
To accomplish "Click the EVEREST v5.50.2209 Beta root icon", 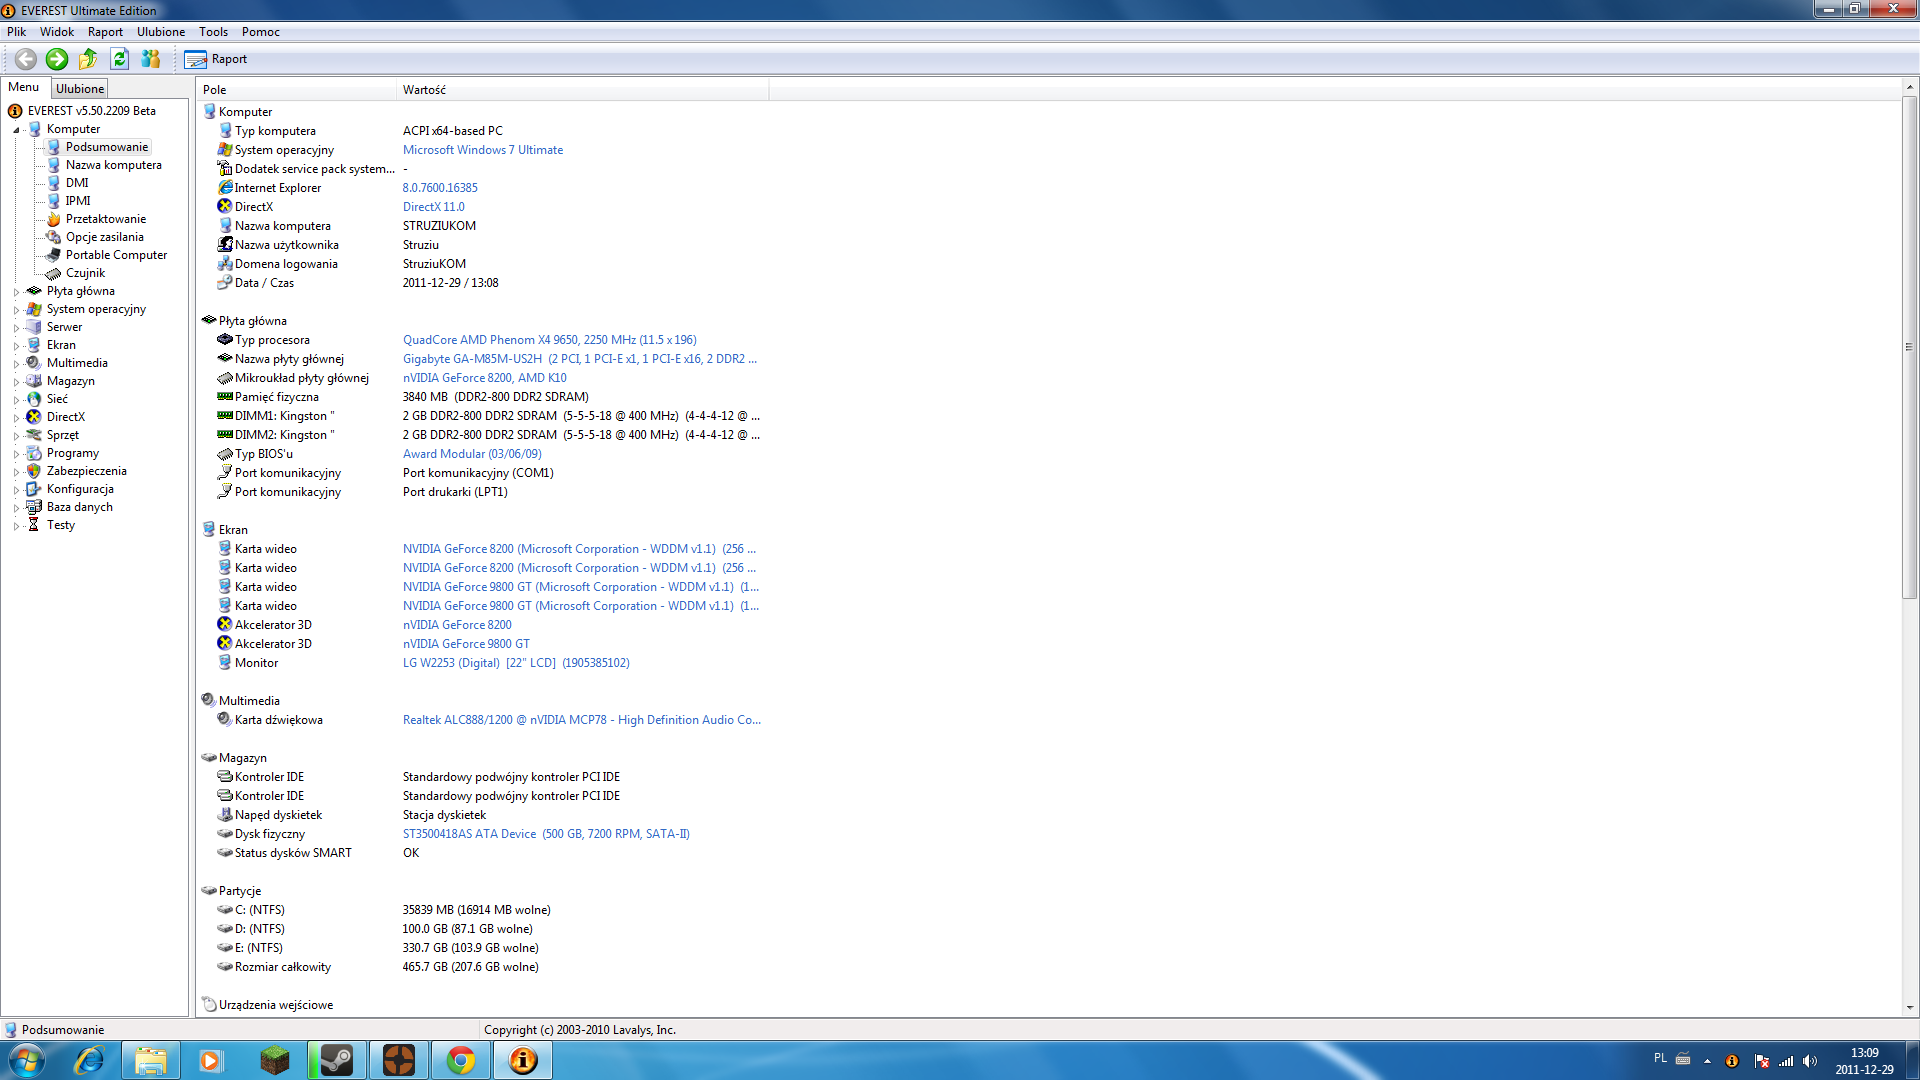I will tap(15, 111).
